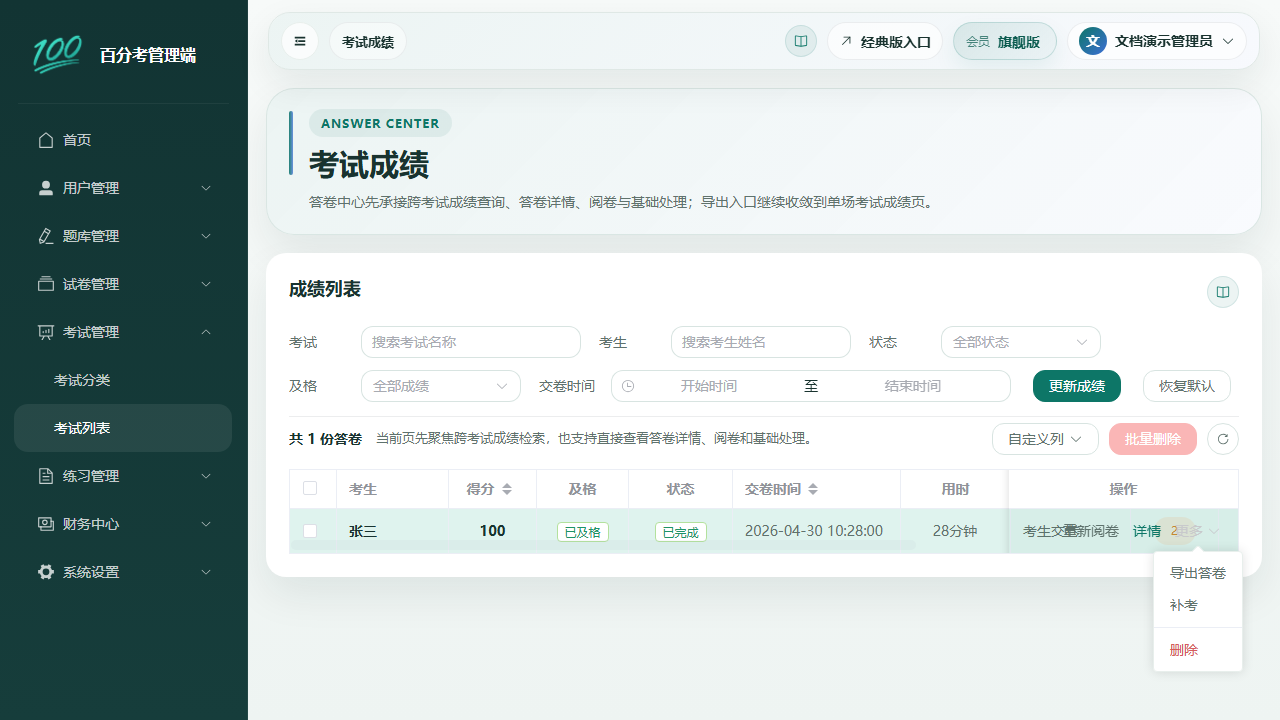Click the 题库管理 pencil icon
The width and height of the screenshot is (1280, 720).
click(x=46, y=236)
